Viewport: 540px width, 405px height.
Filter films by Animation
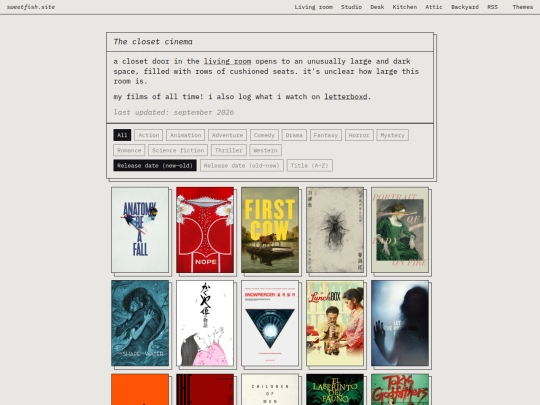tap(186, 135)
